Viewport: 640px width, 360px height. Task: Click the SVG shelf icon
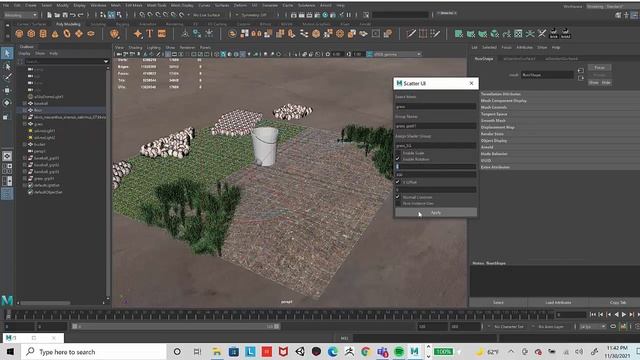162,34
